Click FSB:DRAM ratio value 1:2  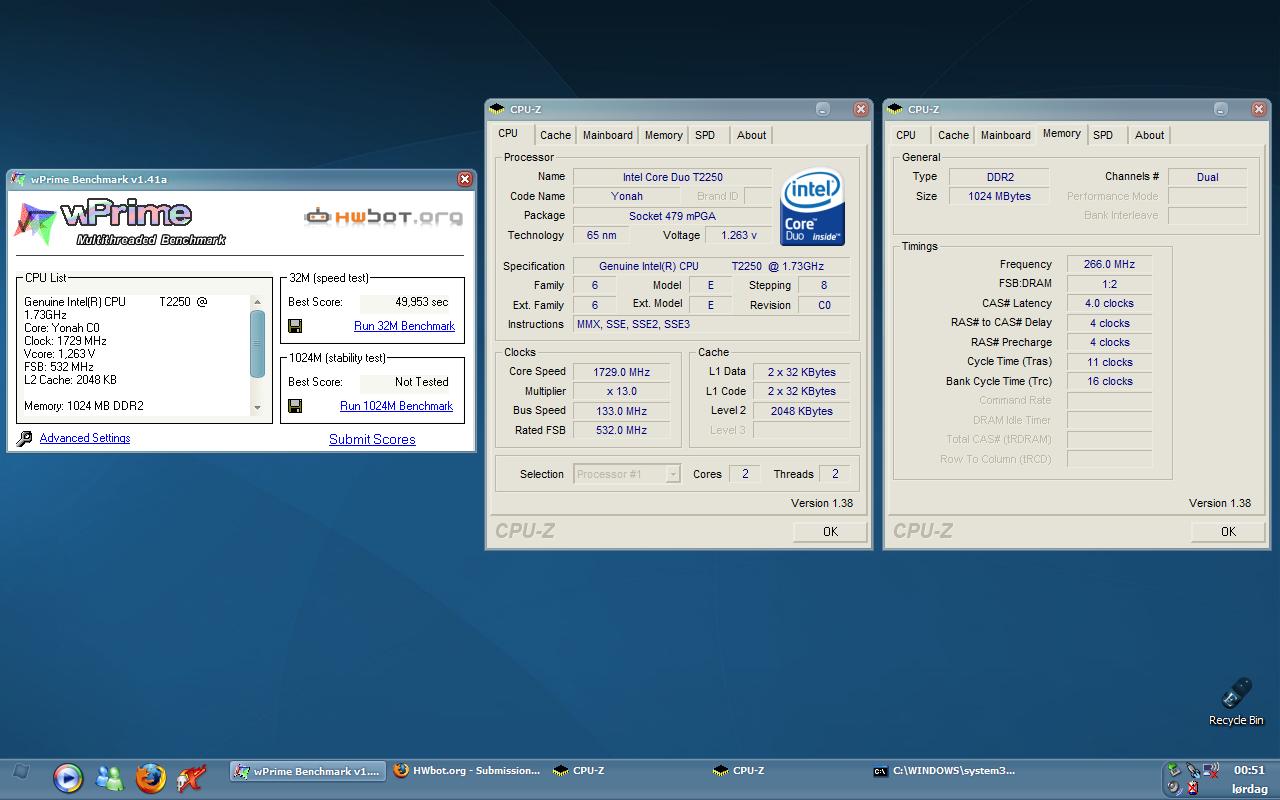[x=1109, y=284]
